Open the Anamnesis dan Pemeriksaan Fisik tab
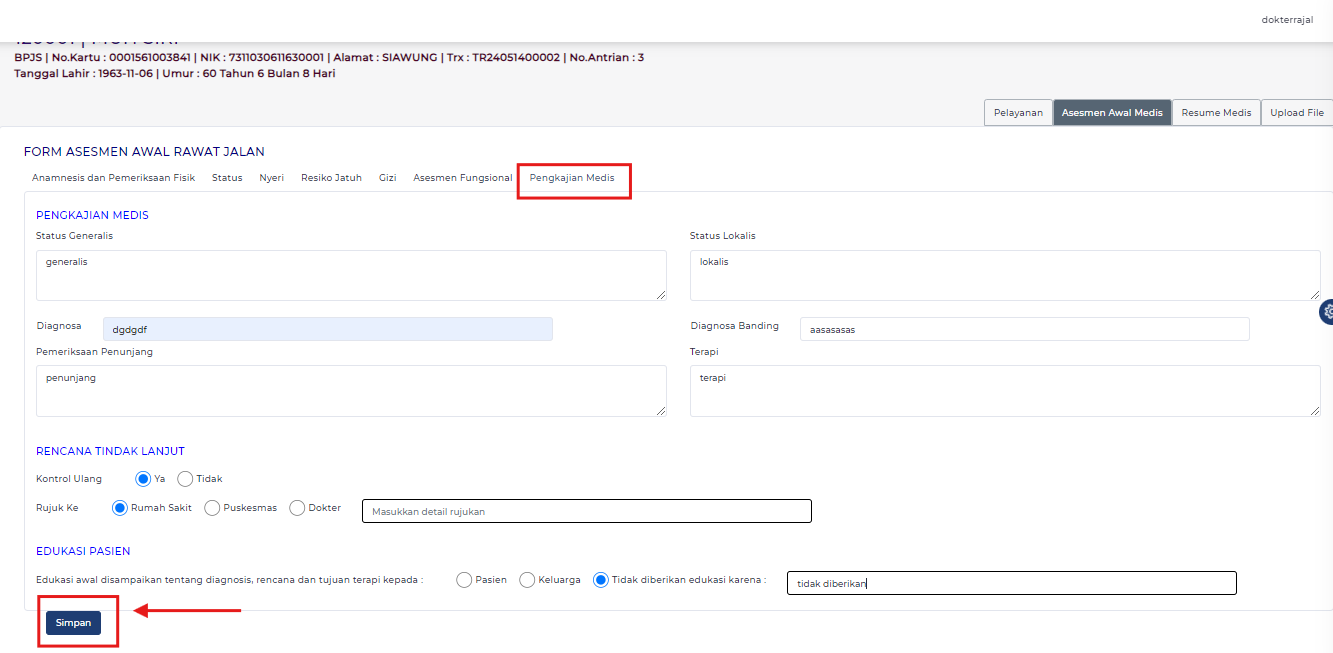1333x653 pixels. click(x=113, y=178)
